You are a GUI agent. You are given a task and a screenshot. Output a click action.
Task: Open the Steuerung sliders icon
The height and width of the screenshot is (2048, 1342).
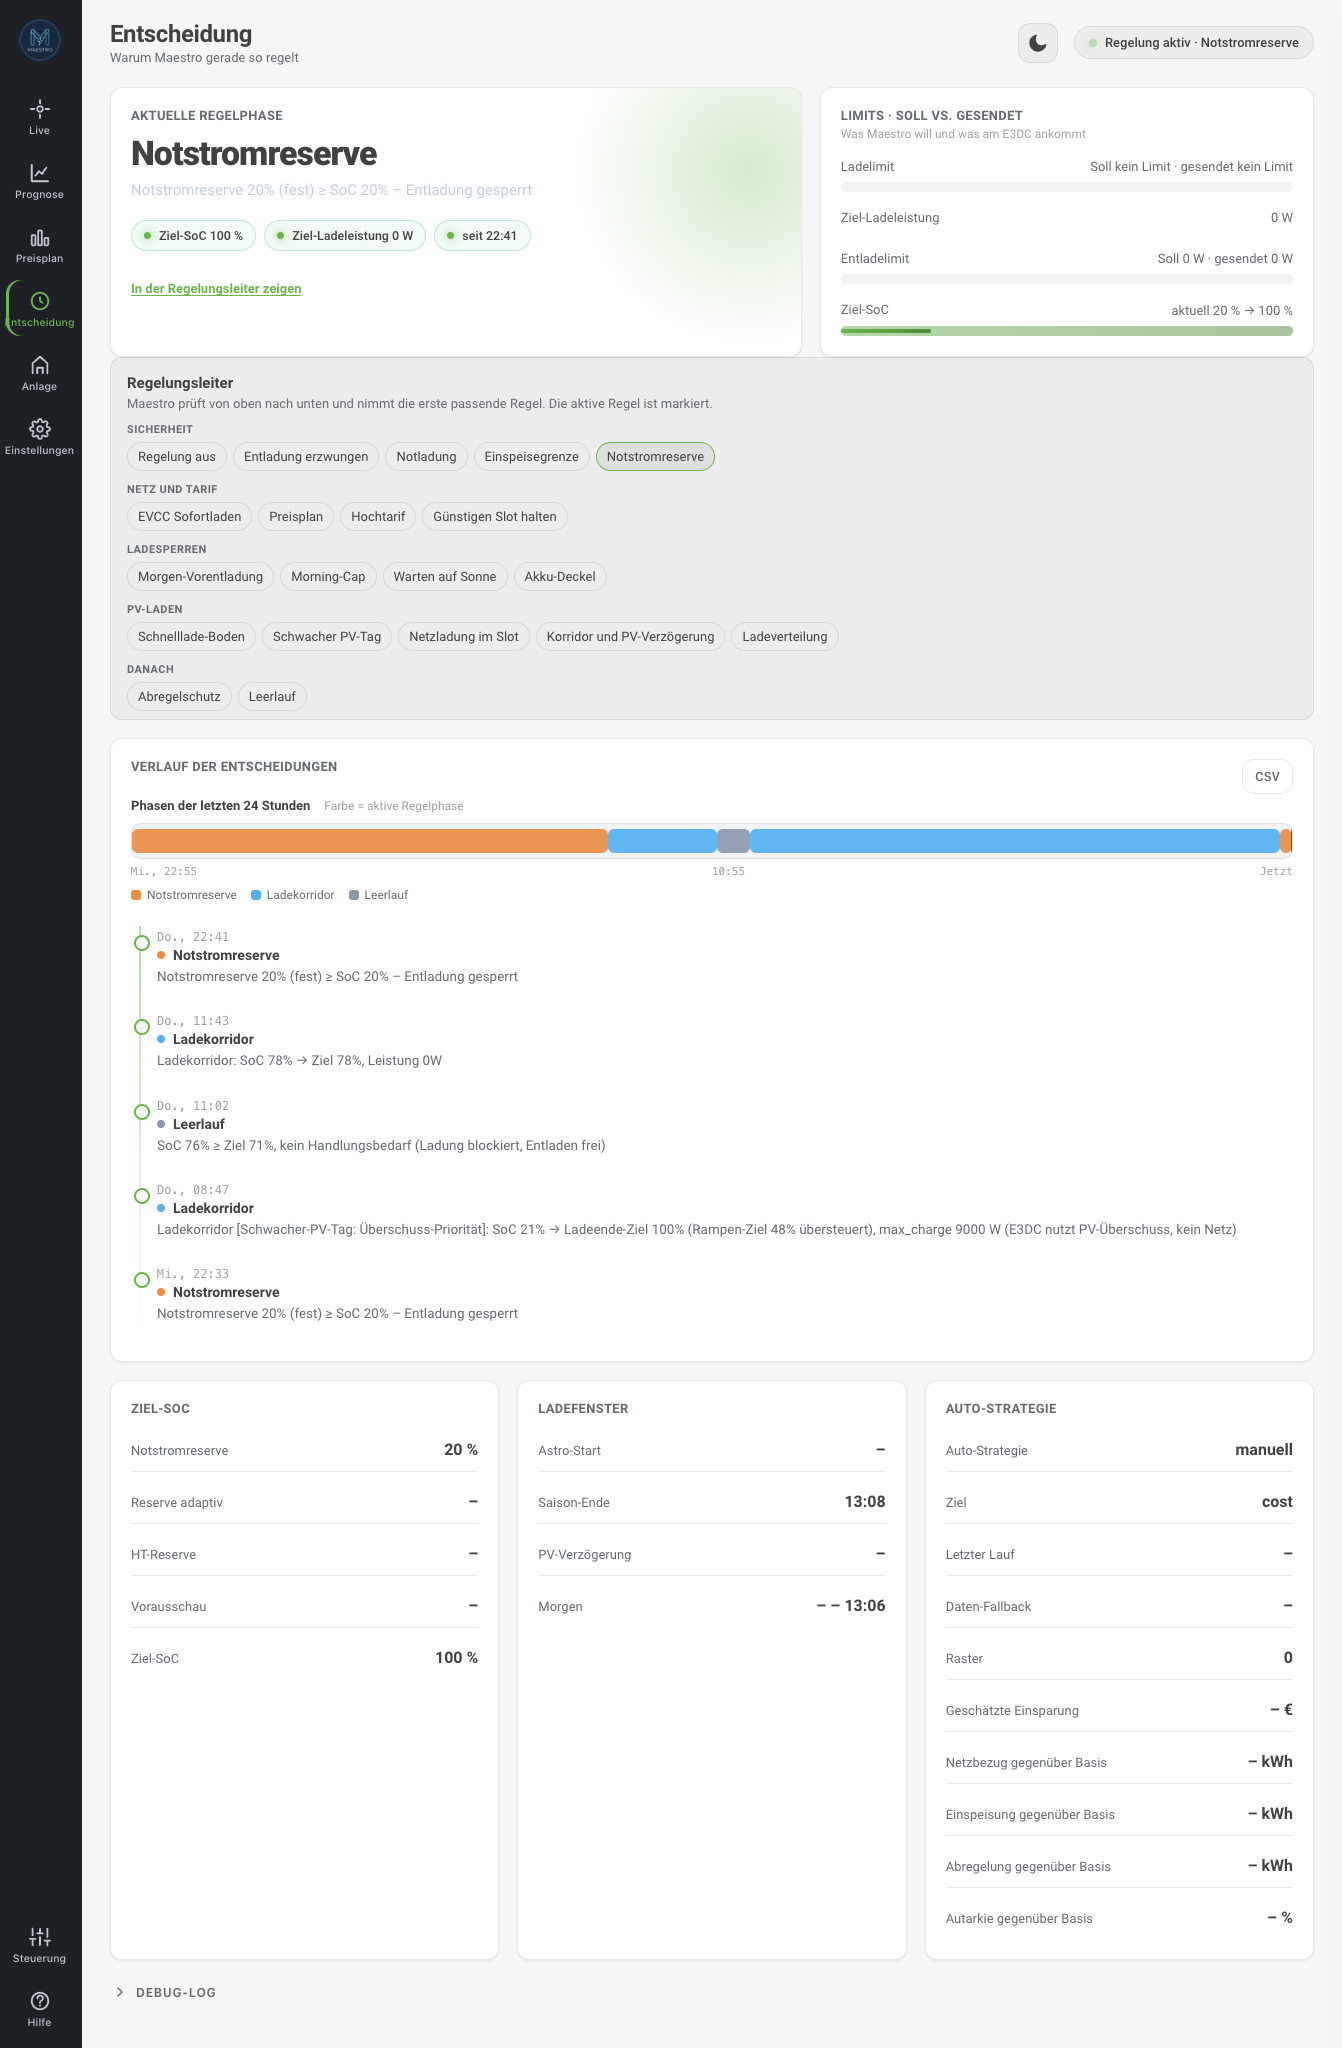pyautogui.click(x=39, y=1936)
